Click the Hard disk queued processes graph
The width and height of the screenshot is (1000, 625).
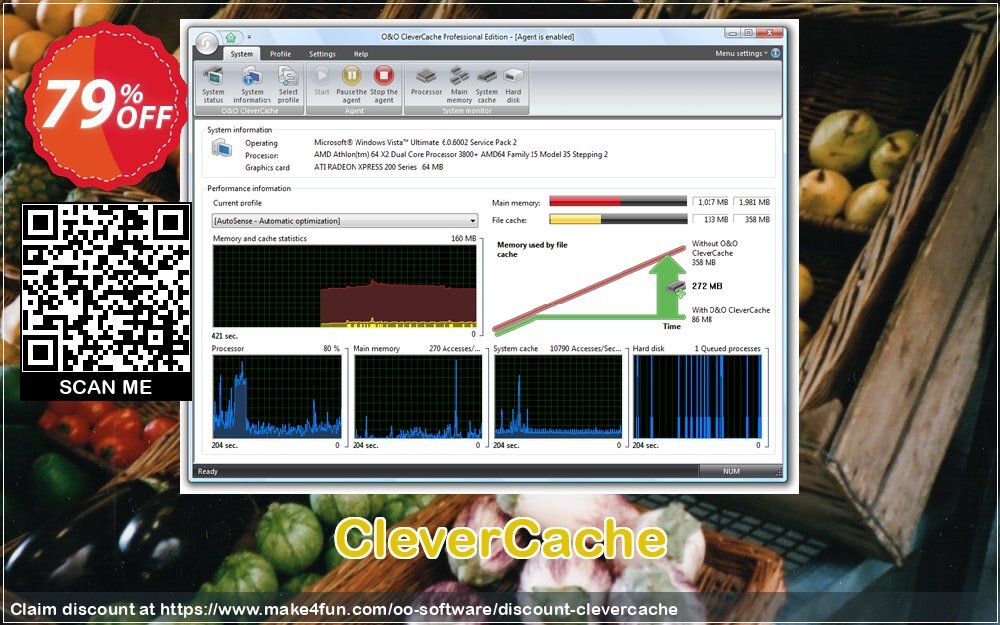click(x=698, y=397)
